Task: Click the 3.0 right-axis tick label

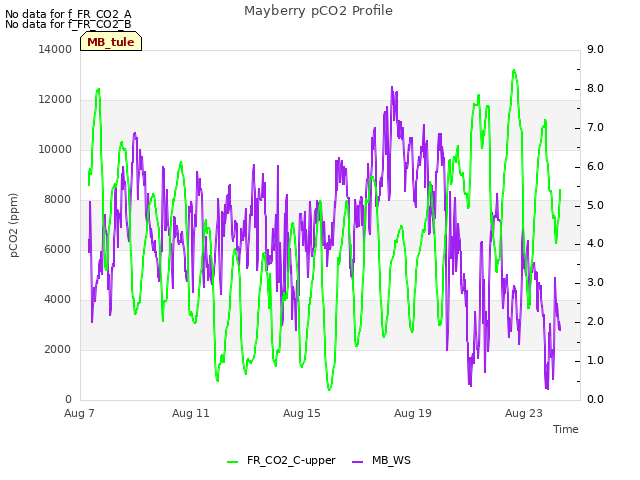Action: 595,282
